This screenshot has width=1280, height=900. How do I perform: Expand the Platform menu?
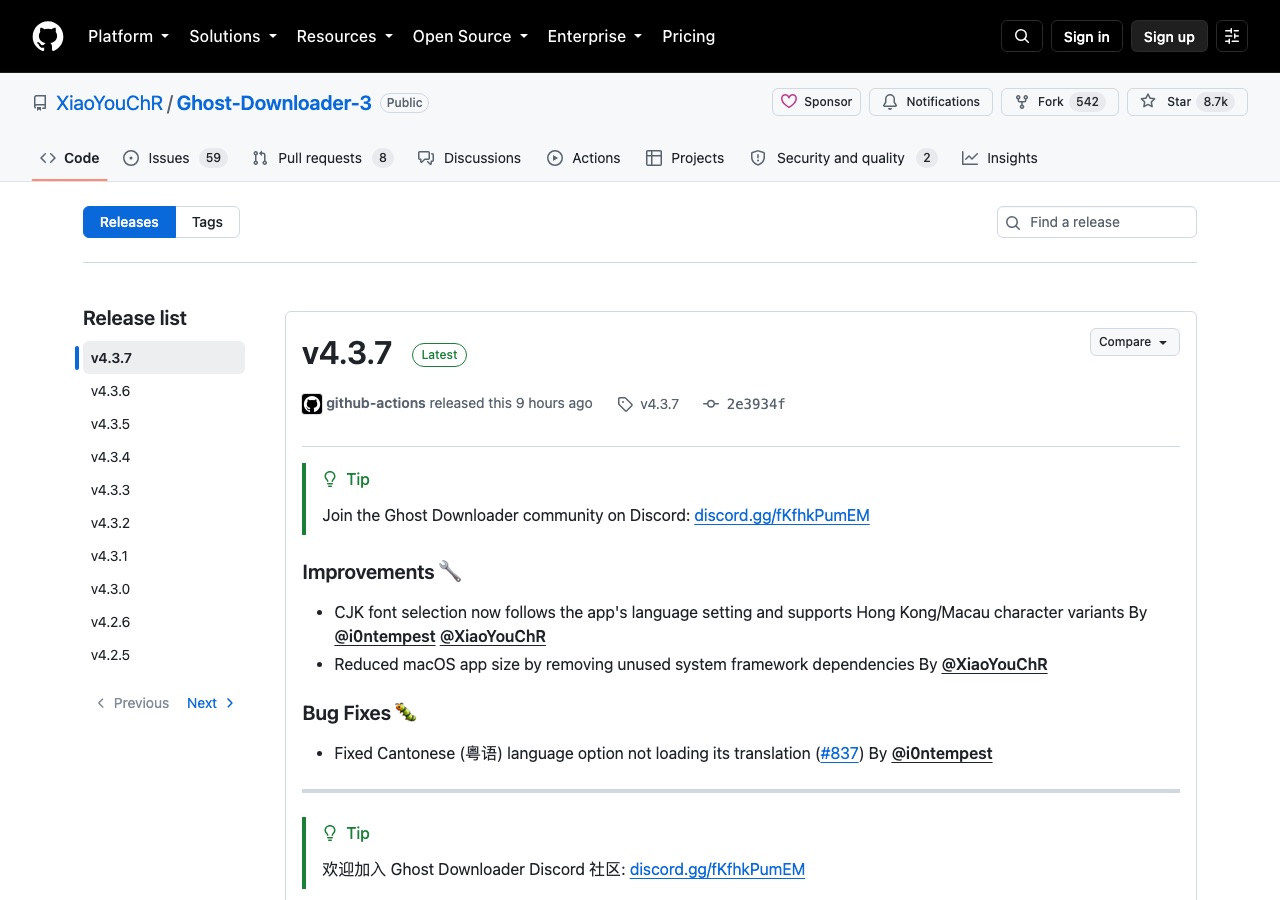(x=129, y=36)
